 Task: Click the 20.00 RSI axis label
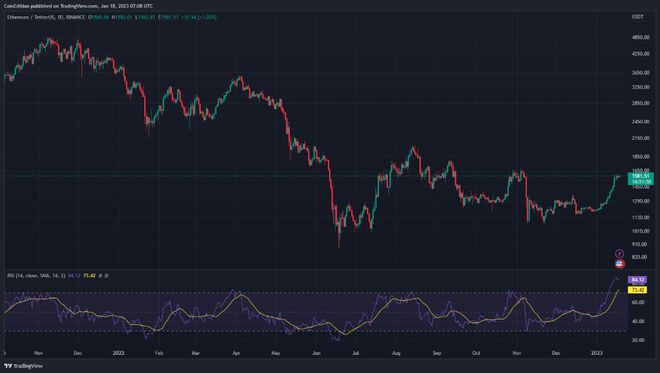pos(638,340)
